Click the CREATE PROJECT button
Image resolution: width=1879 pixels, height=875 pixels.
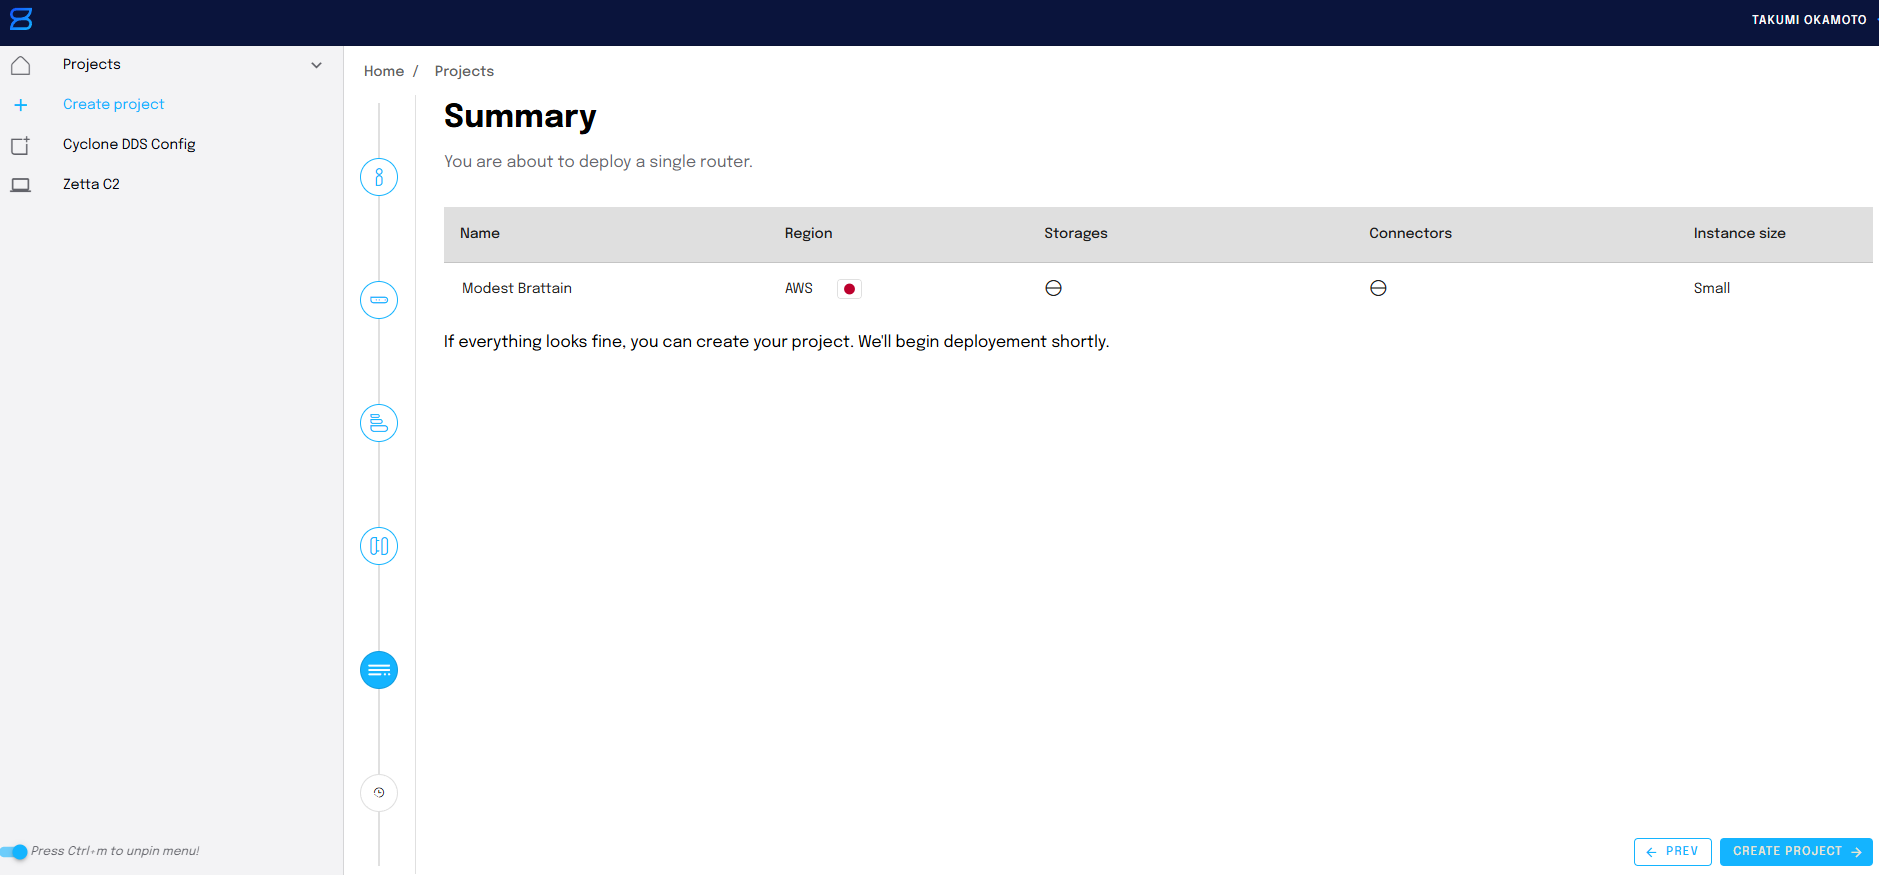click(x=1796, y=852)
